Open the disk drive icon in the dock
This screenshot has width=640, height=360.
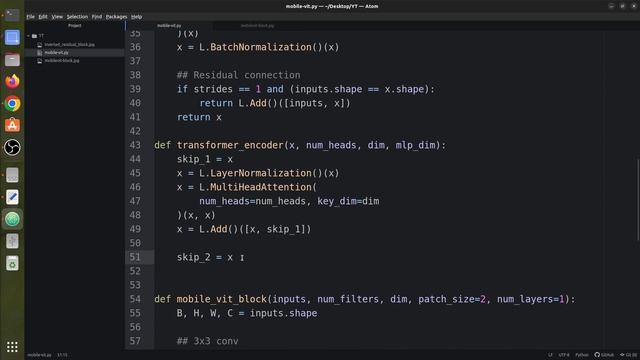12,175
